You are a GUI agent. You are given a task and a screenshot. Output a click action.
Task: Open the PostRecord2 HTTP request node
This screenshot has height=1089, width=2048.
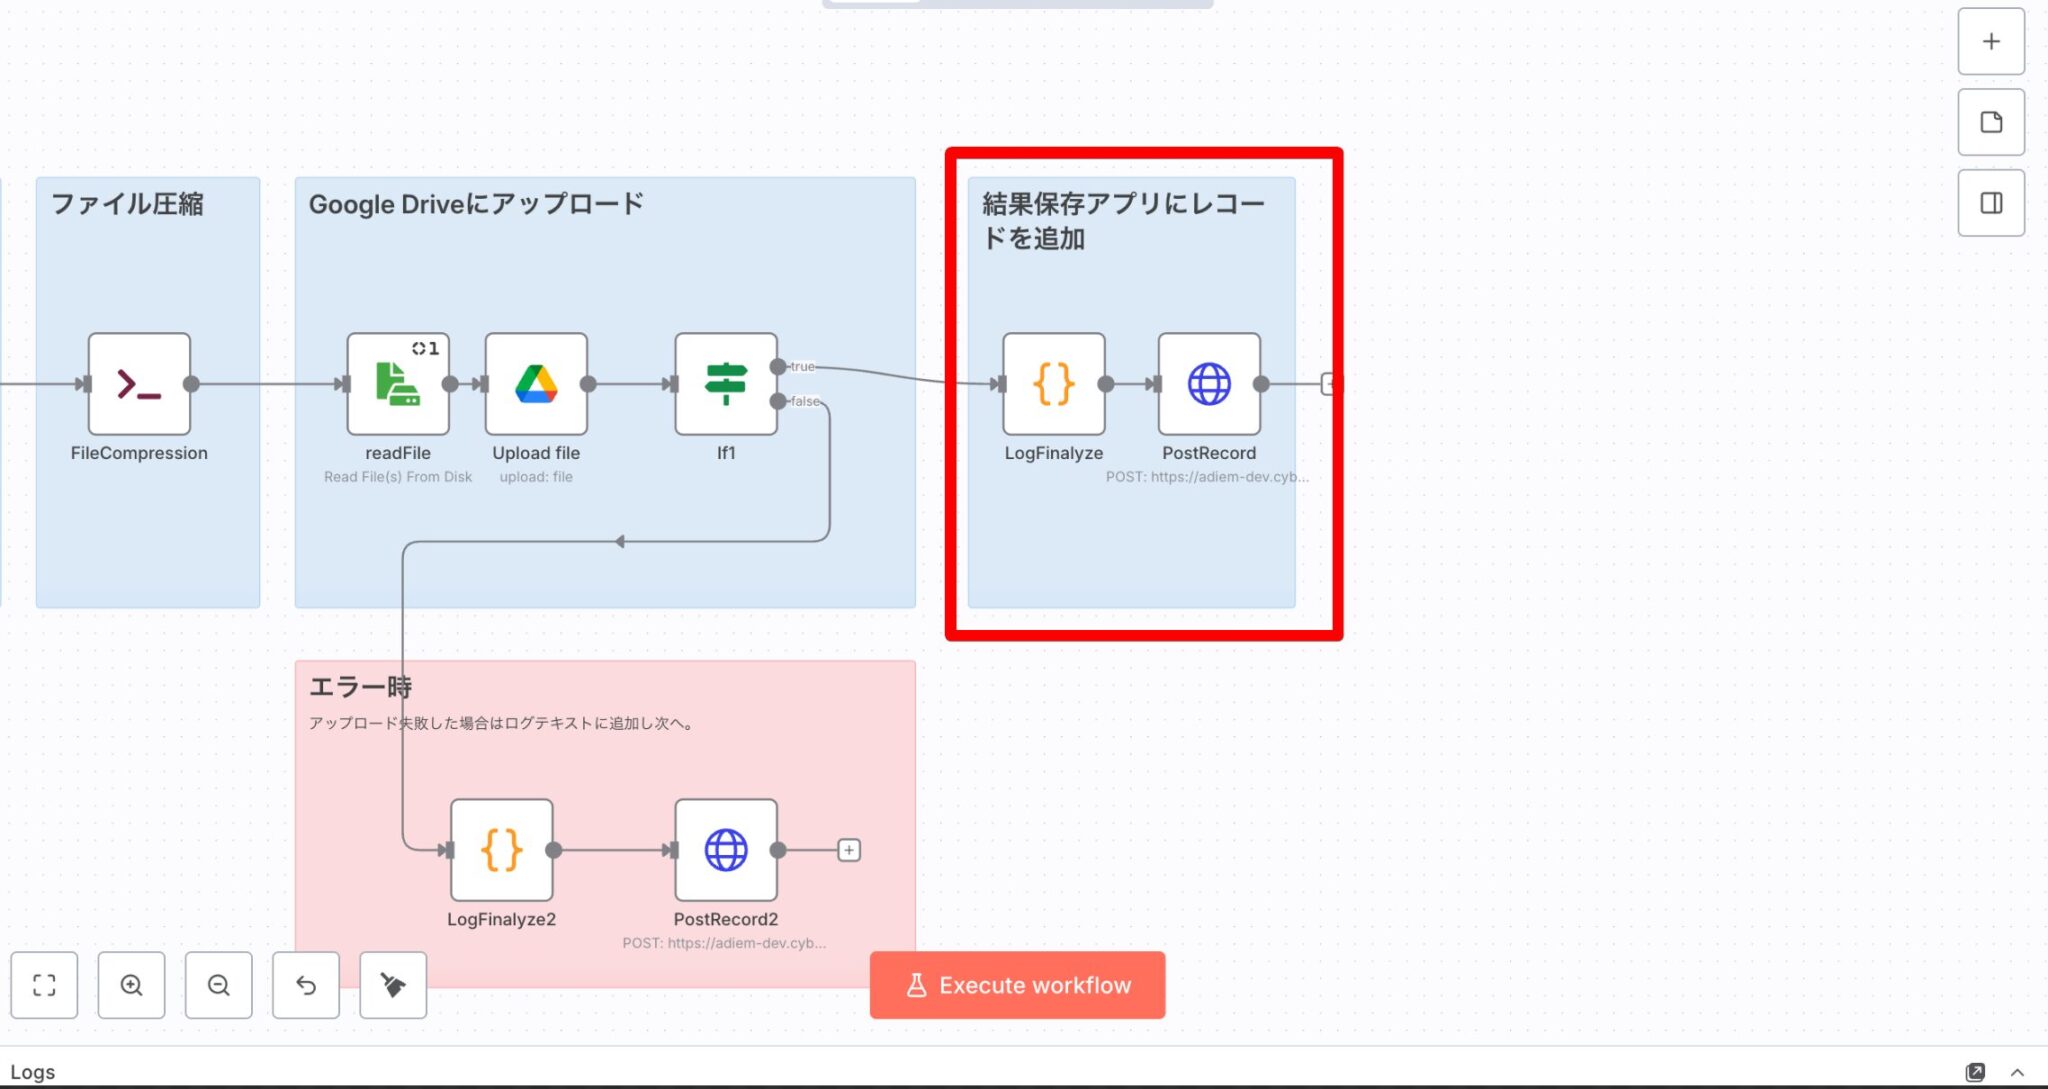coord(726,850)
